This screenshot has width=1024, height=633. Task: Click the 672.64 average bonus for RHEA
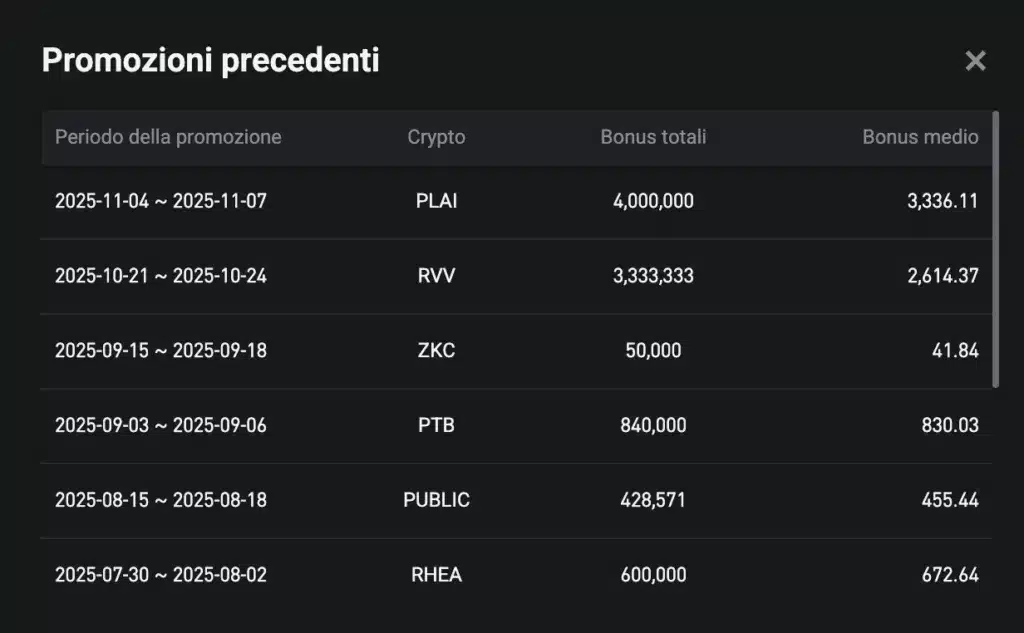click(948, 575)
